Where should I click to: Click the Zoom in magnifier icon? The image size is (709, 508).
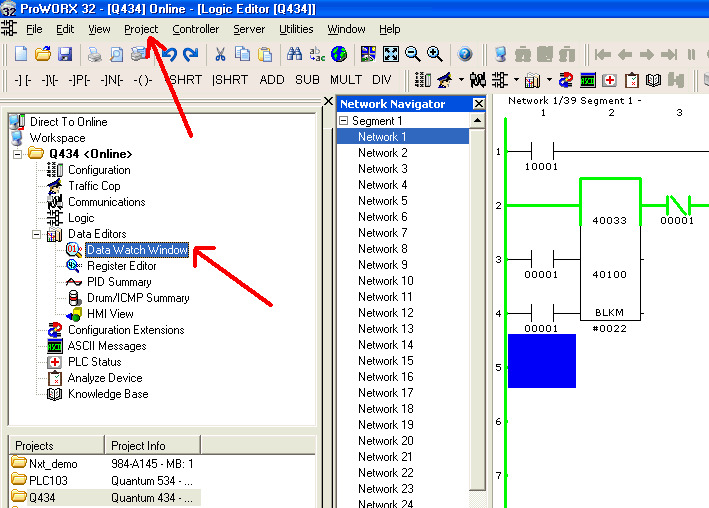435,54
